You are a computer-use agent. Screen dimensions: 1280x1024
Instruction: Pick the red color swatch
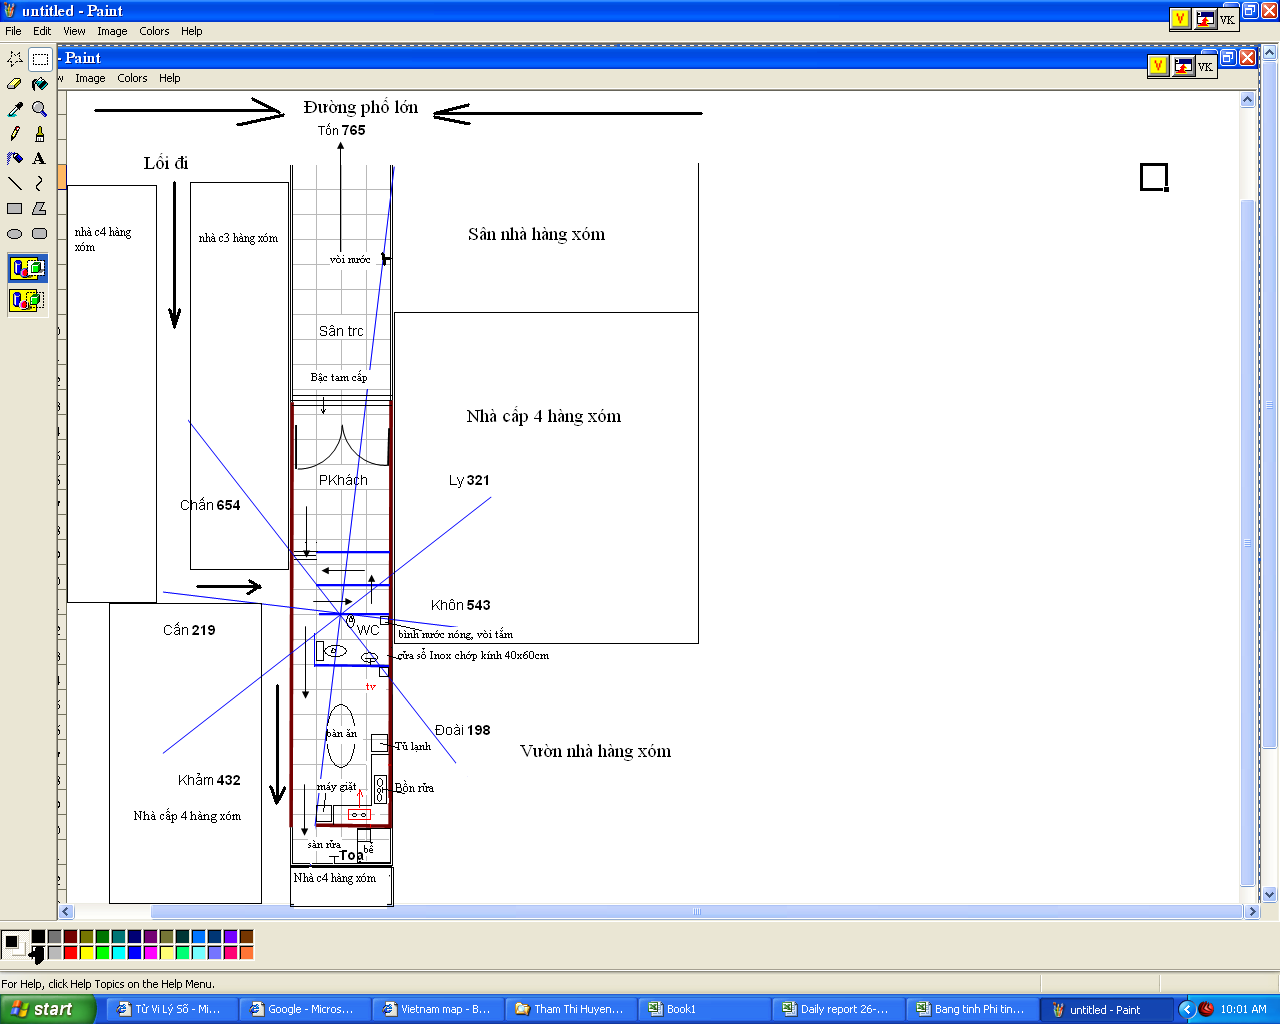(x=70, y=953)
